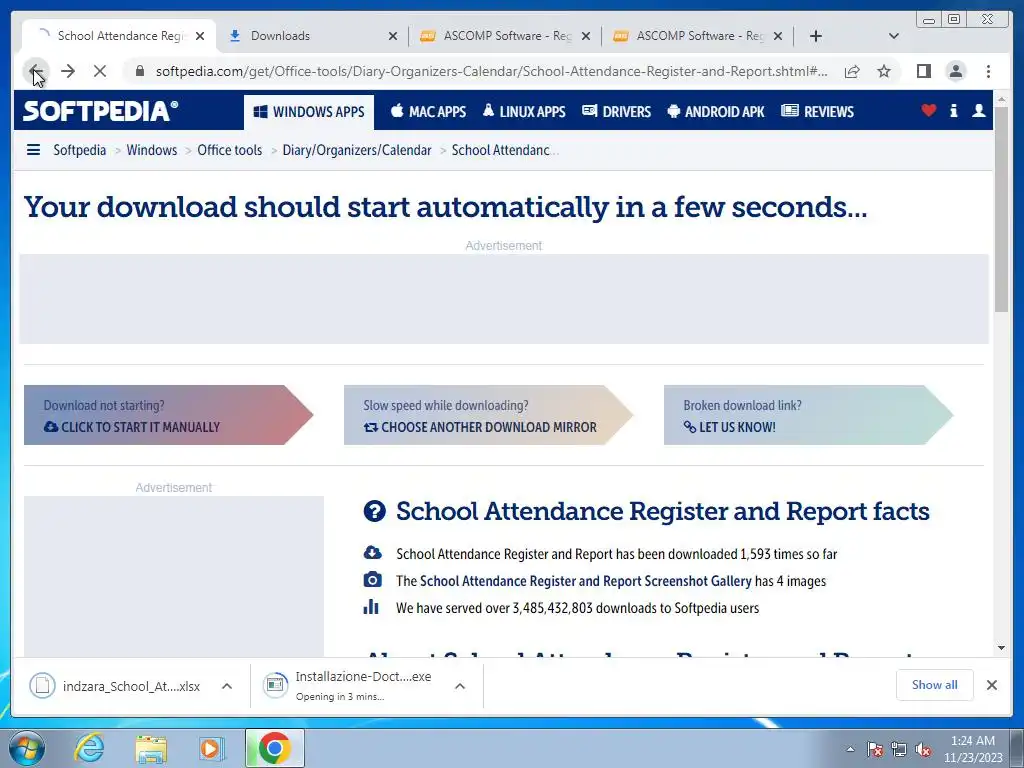Open the hamburger menu in breadcrumb bar
This screenshot has width=1024, height=768.
point(33,150)
